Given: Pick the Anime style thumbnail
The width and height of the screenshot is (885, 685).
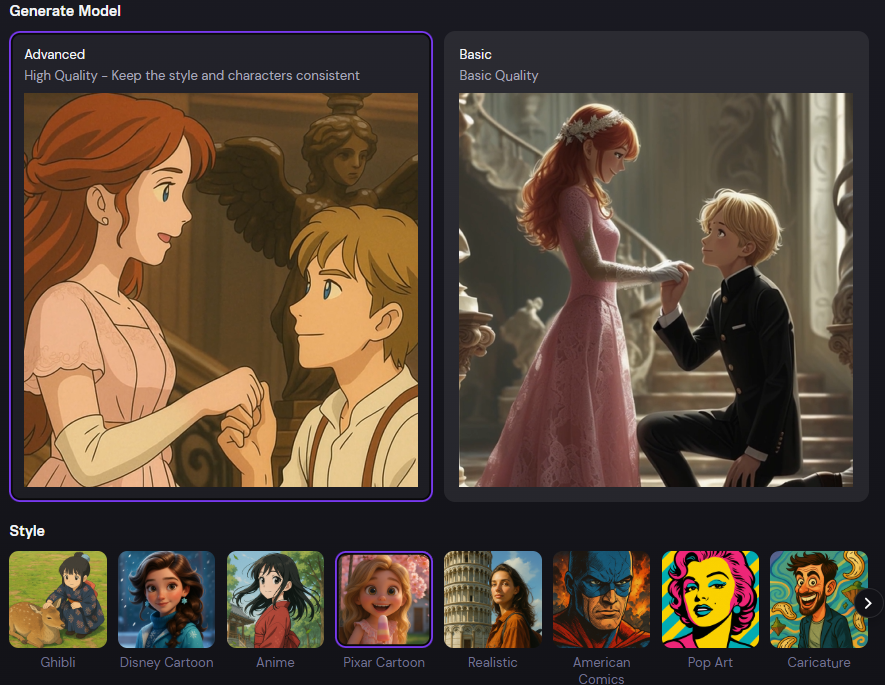Looking at the screenshot, I should click(275, 599).
